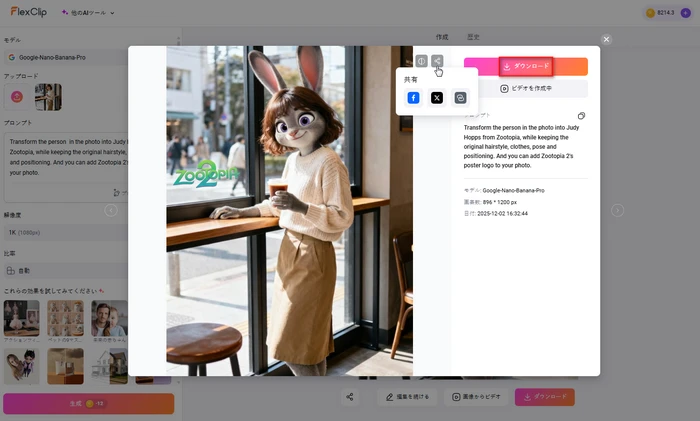Click the share icon above the popup
This screenshot has width=700, height=421.
pyautogui.click(x=437, y=61)
